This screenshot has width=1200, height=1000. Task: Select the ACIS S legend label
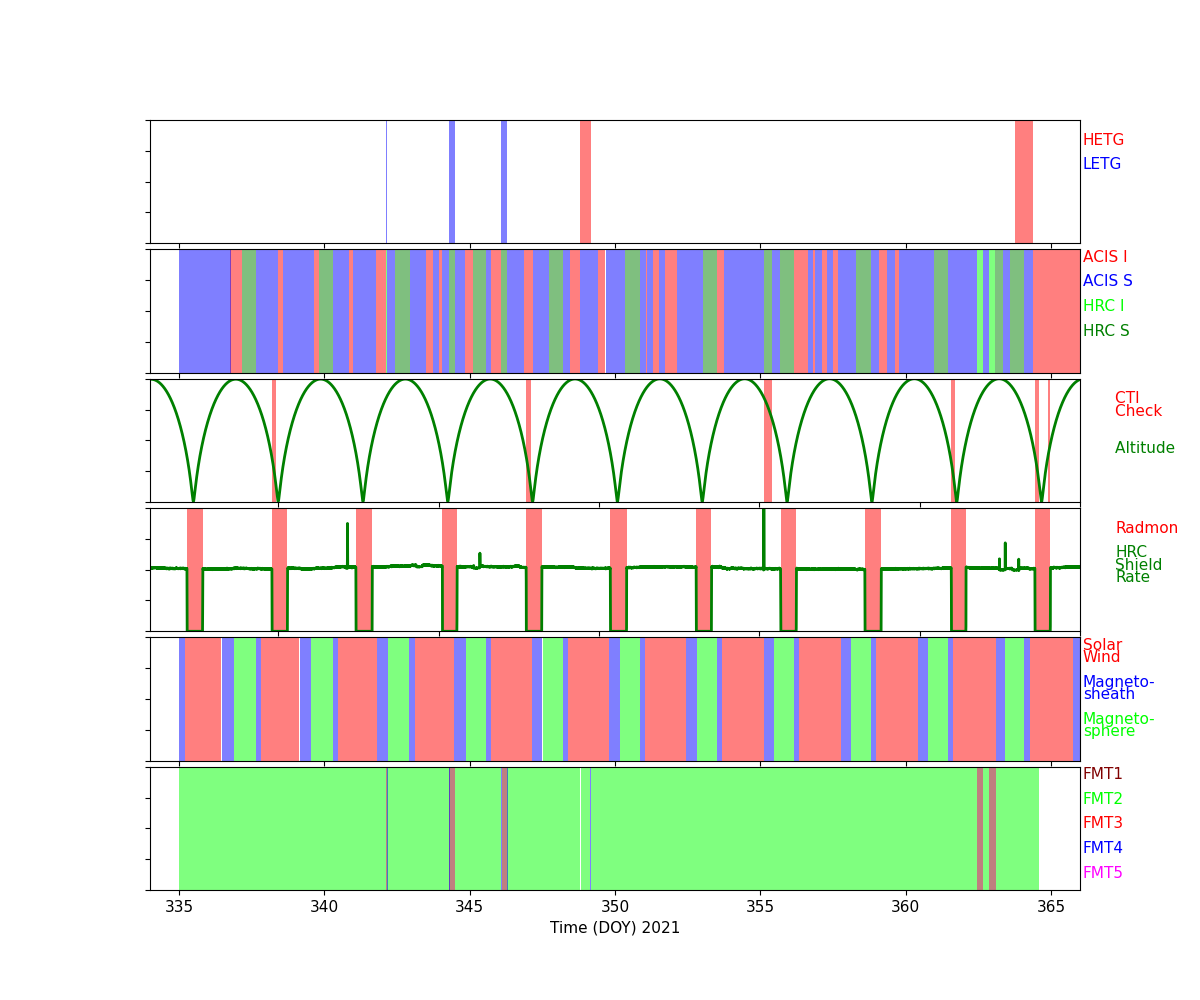coord(1107,281)
